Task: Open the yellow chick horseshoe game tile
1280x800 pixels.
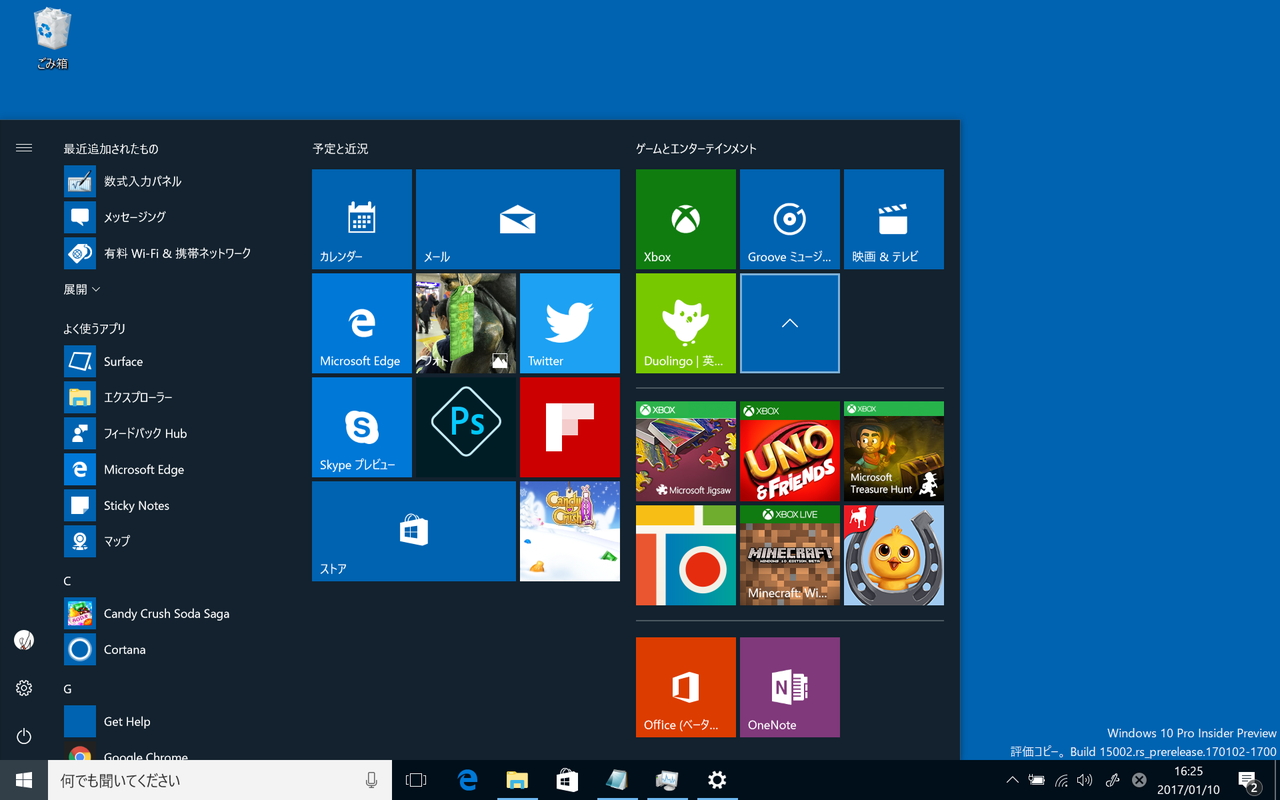Action: [894, 555]
